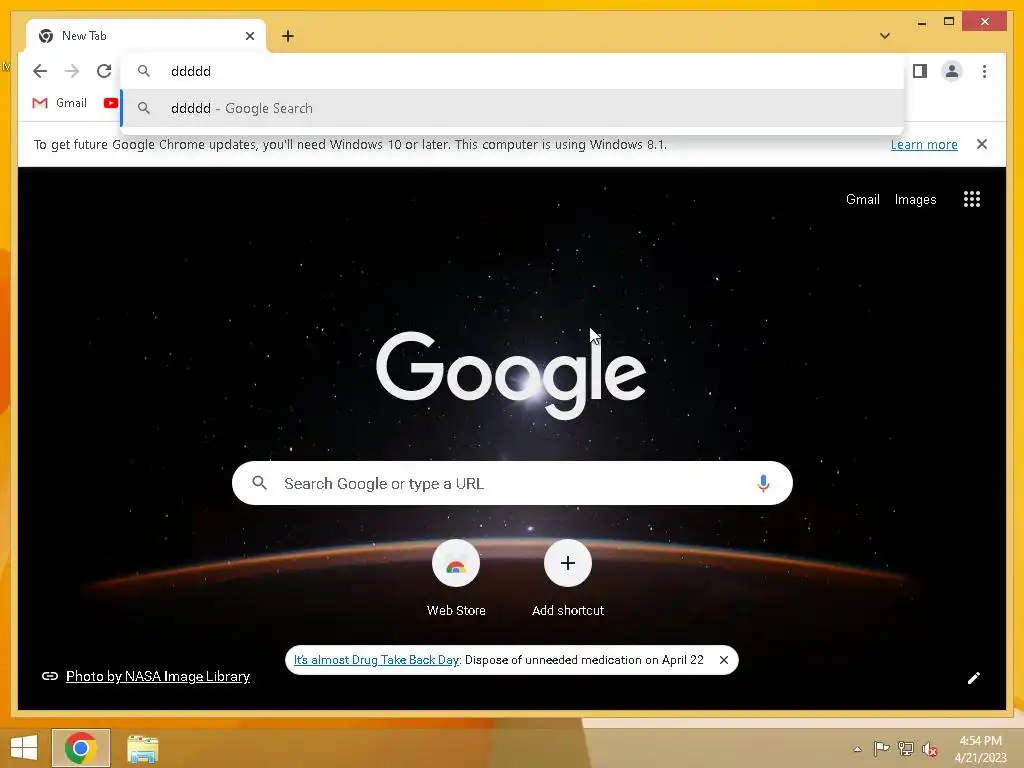Open the Google apps grid

972,199
